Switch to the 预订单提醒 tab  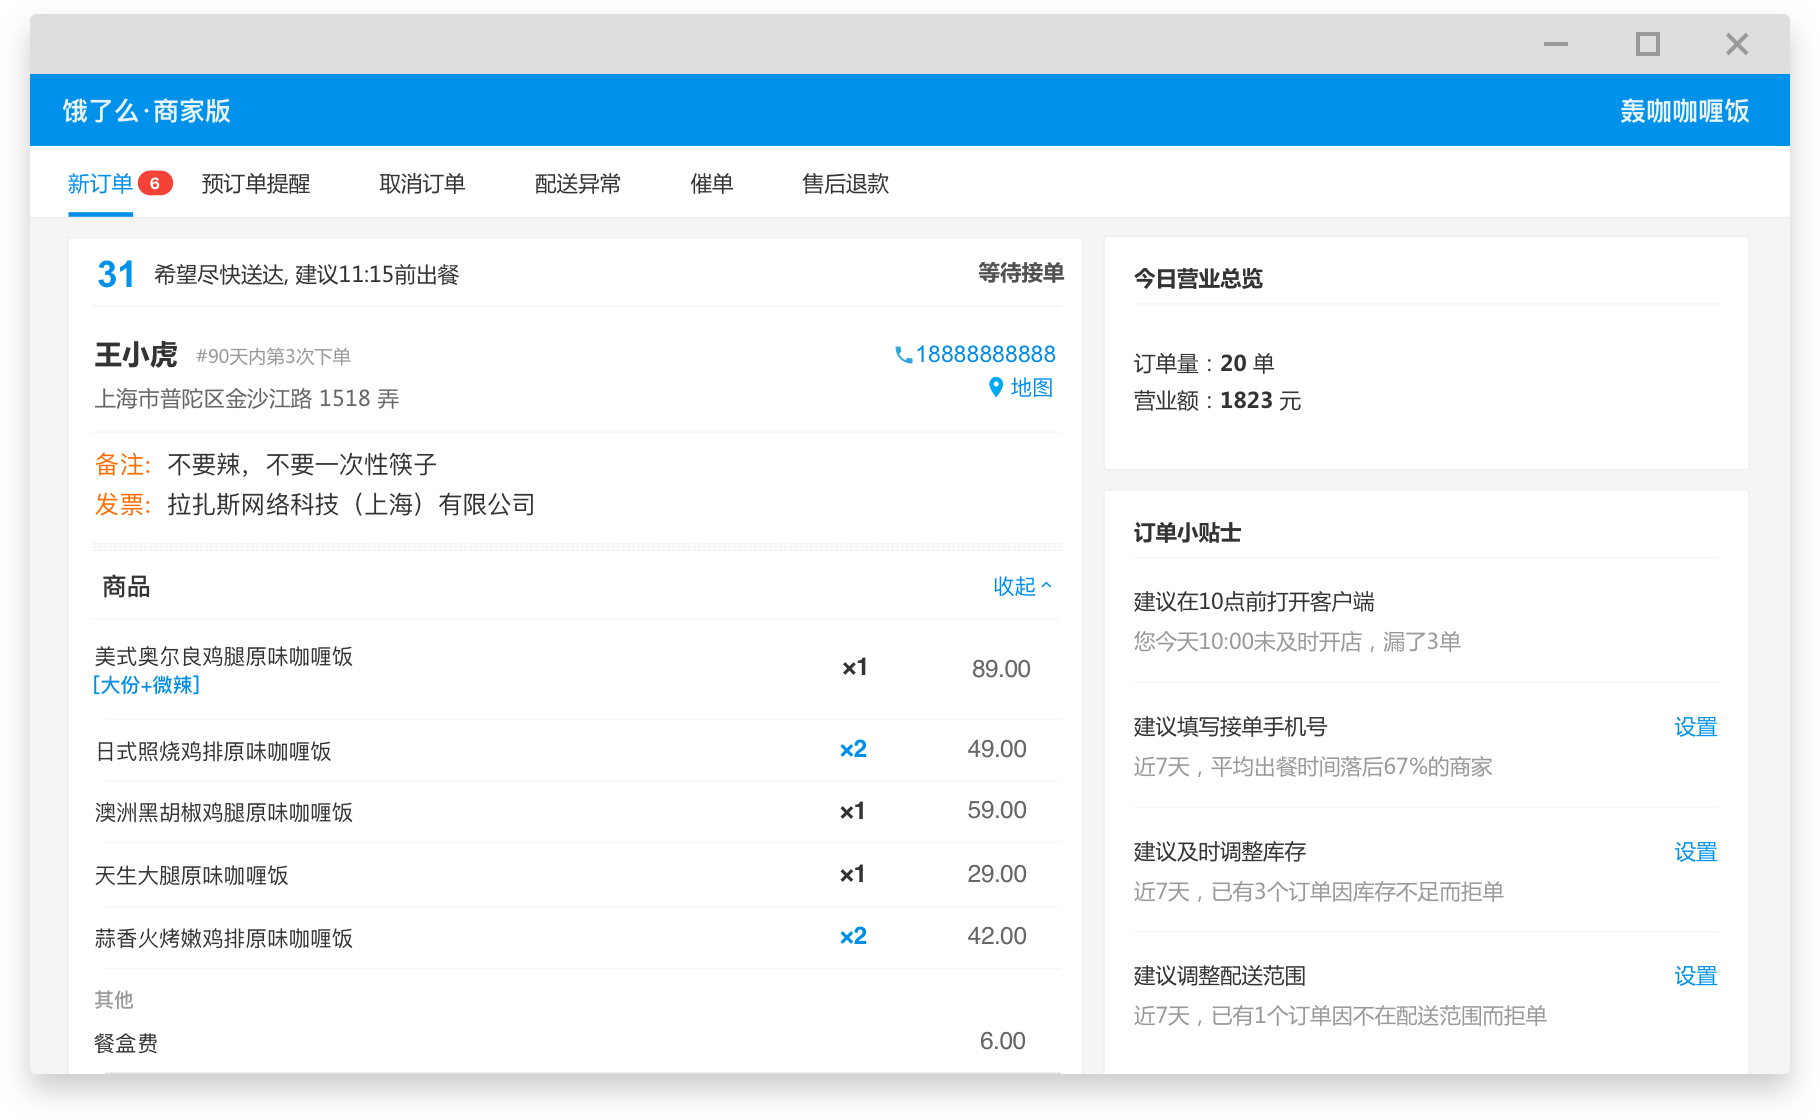tap(255, 183)
